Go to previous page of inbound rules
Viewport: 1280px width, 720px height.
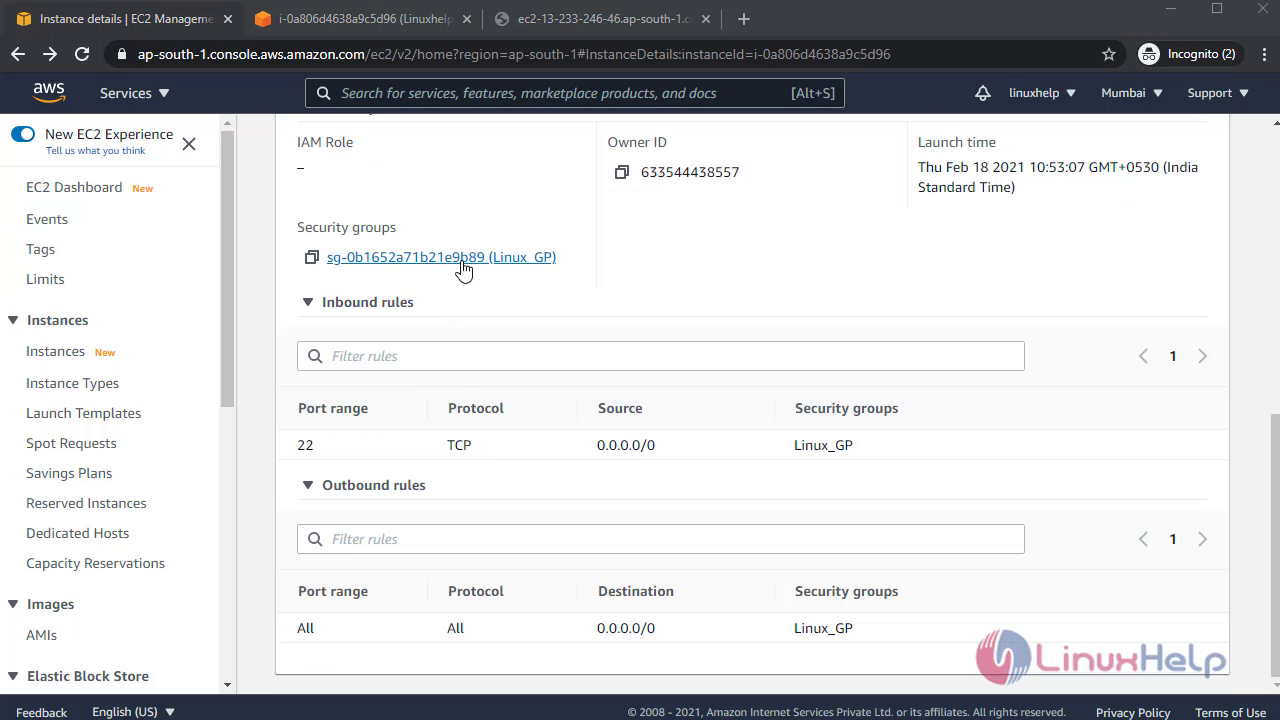[x=1143, y=356]
